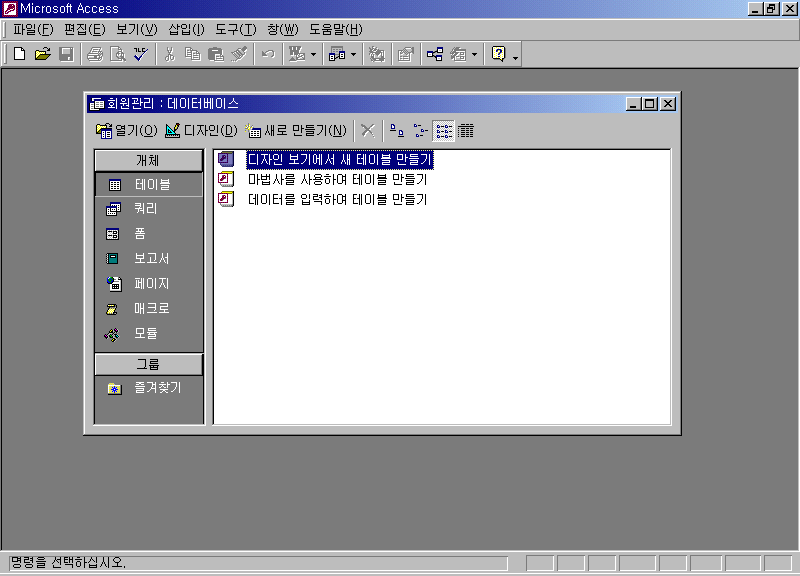Viewport: 800px width, 576px height.
Task: Click the Print toolbar icon
Action: click(x=95, y=54)
